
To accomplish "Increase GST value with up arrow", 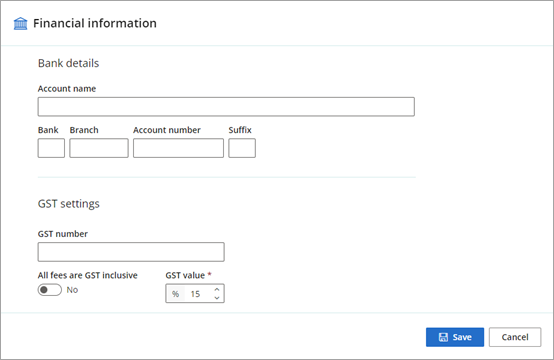I will [217, 289].
